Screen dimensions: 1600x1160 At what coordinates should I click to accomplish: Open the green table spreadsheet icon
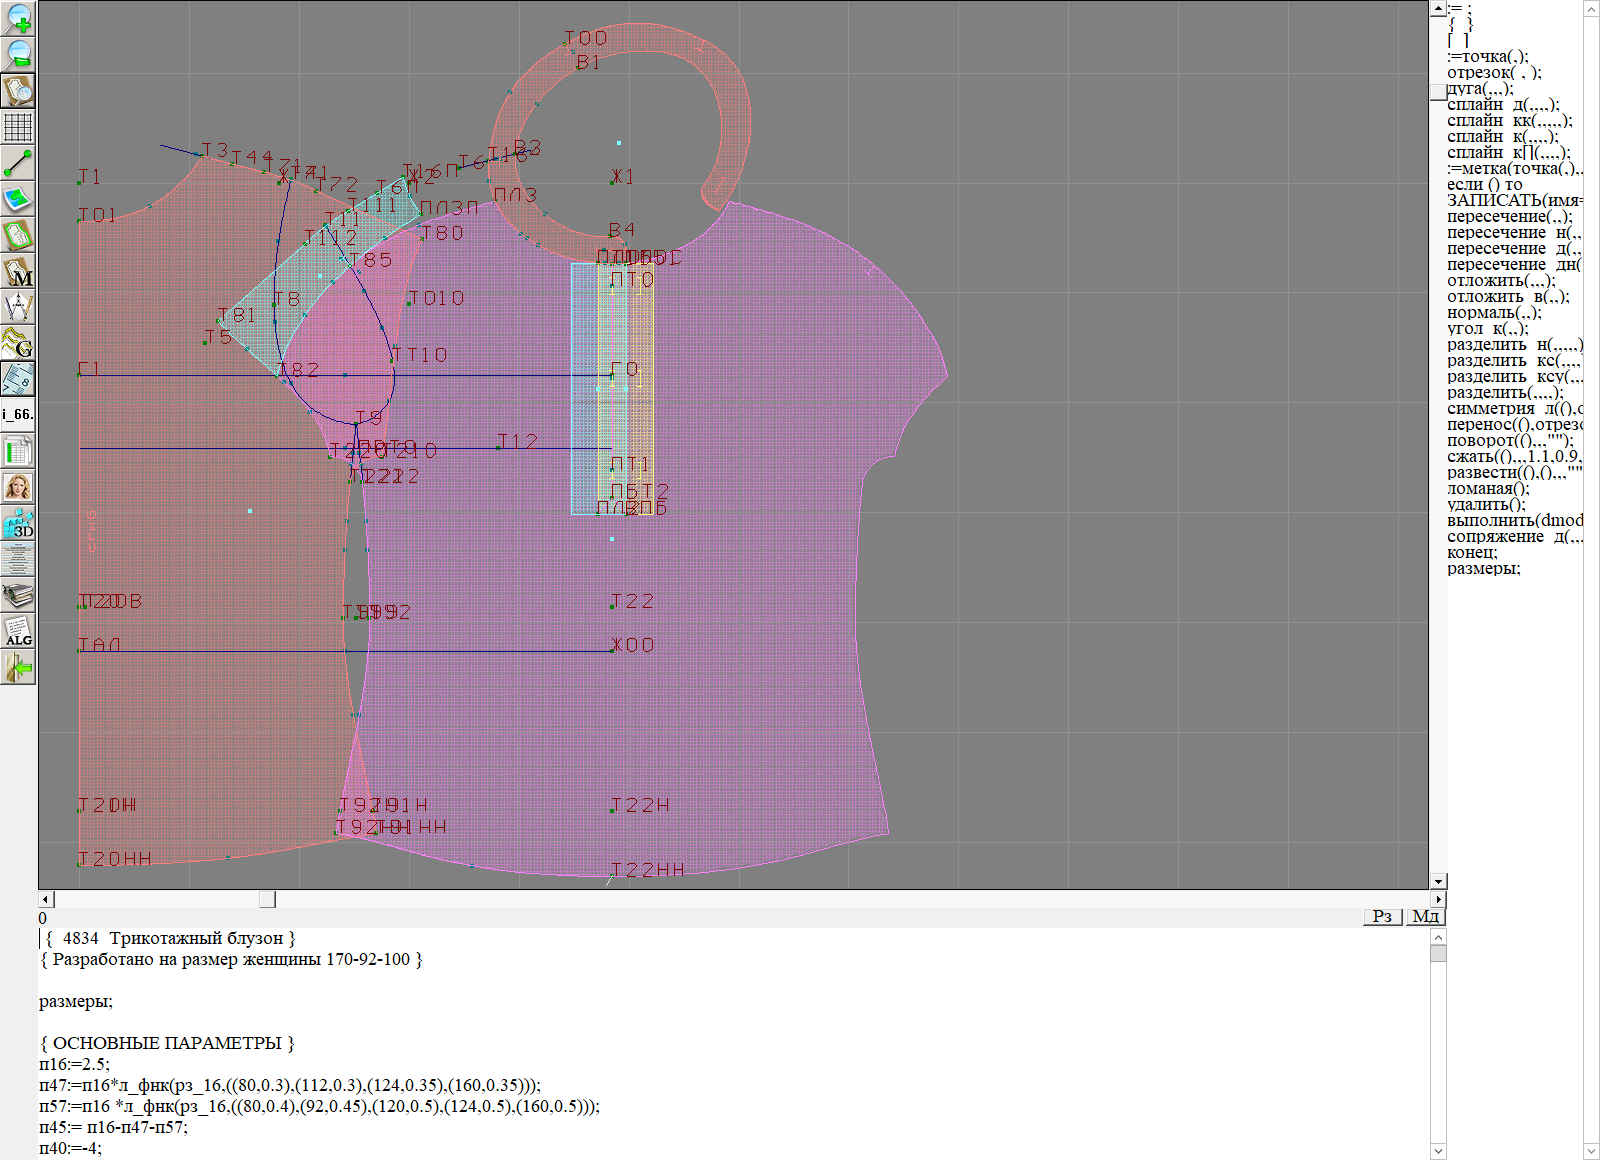(x=18, y=451)
